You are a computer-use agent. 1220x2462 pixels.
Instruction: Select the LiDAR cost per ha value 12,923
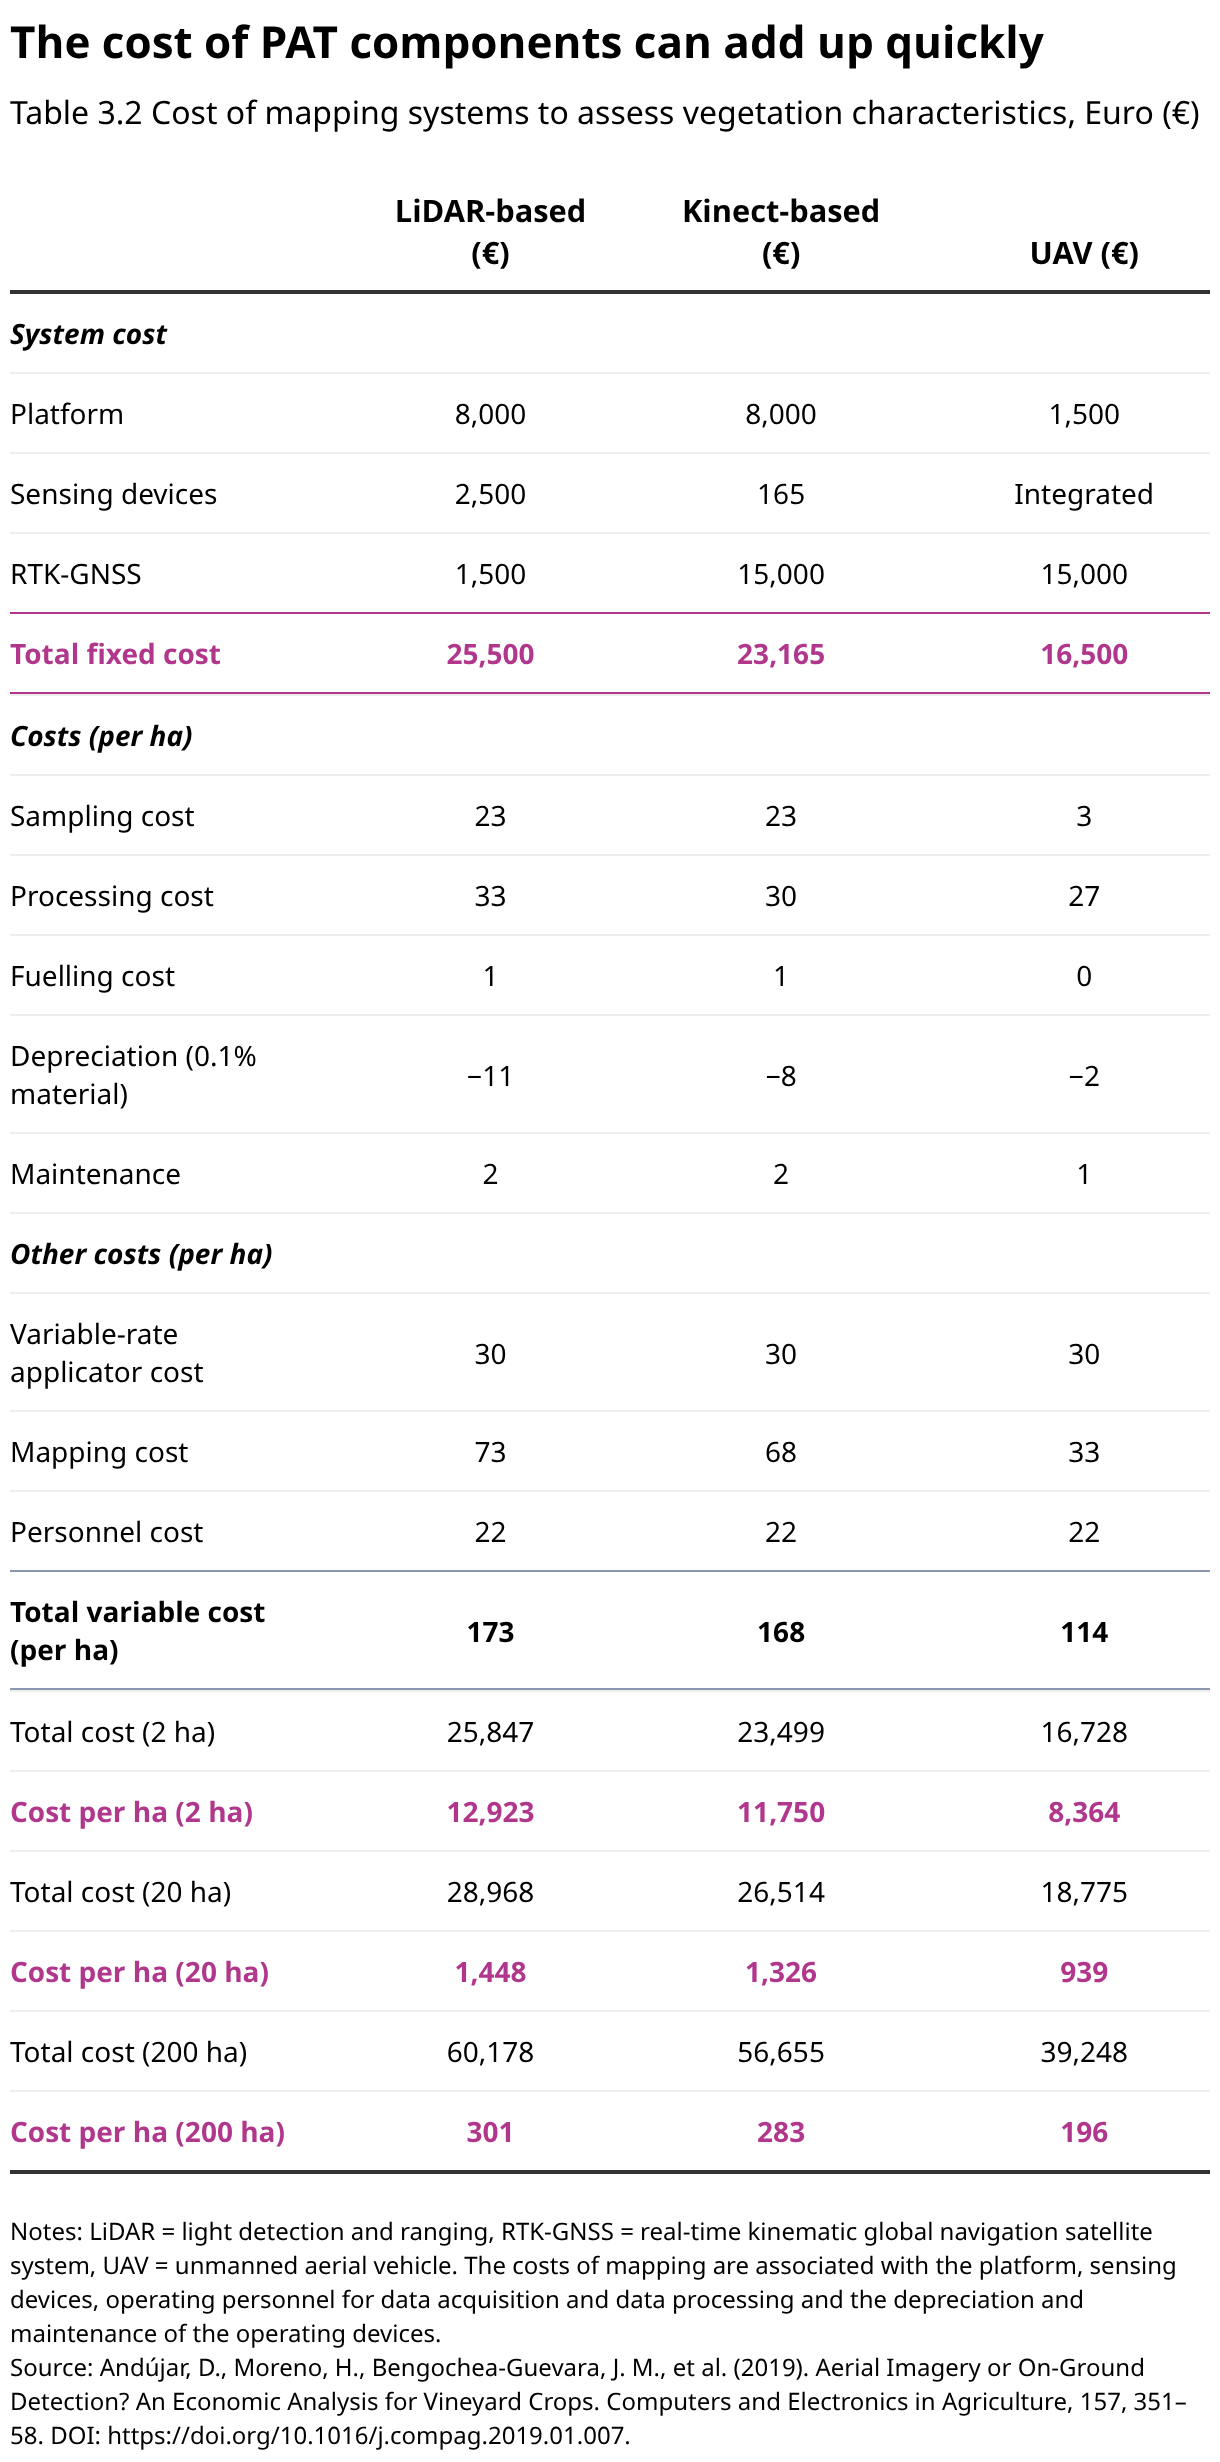(x=490, y=1812)
